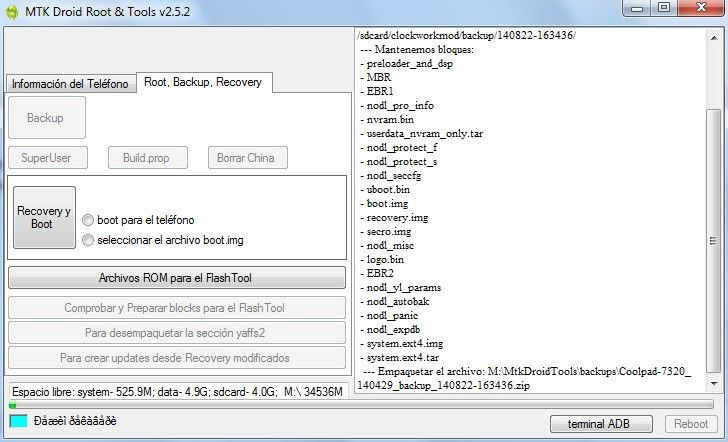Click Comprobar y Preparar blocks para FlashTool
The height and width of the screenshot is (442, 728).
[x=176, y=308]
